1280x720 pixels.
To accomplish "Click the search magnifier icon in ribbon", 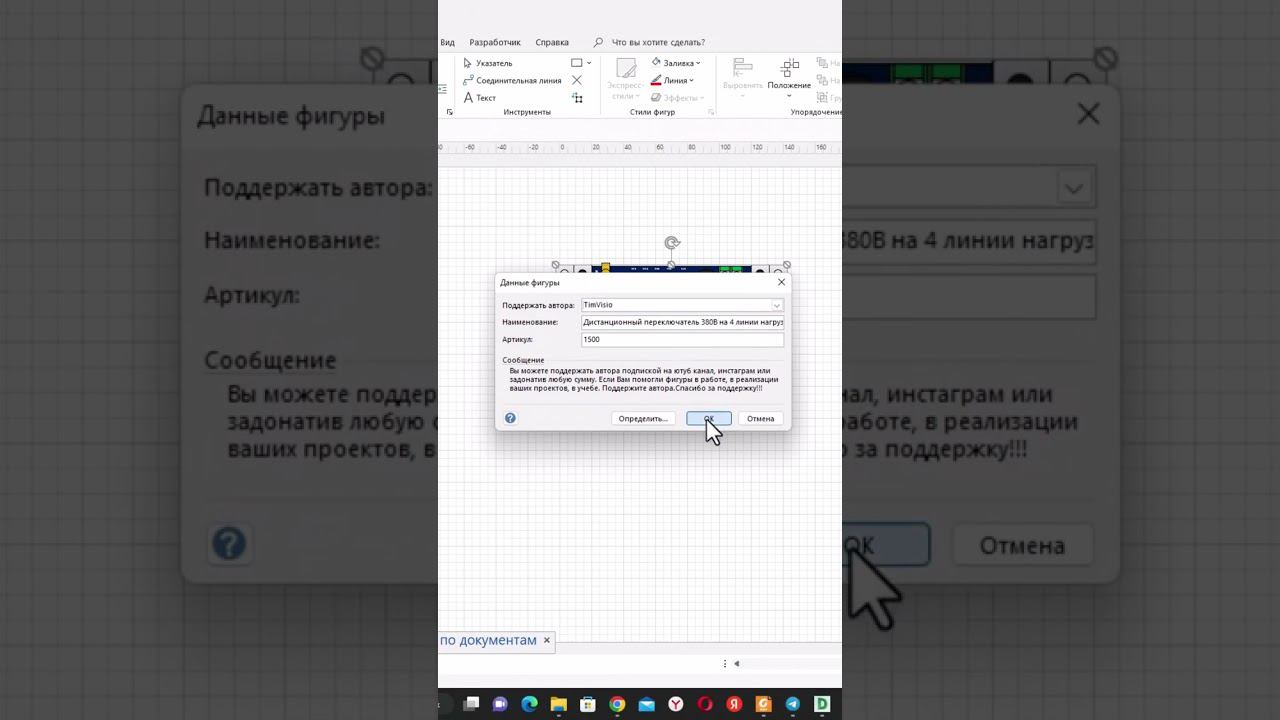I will click(x=598, y=42).
